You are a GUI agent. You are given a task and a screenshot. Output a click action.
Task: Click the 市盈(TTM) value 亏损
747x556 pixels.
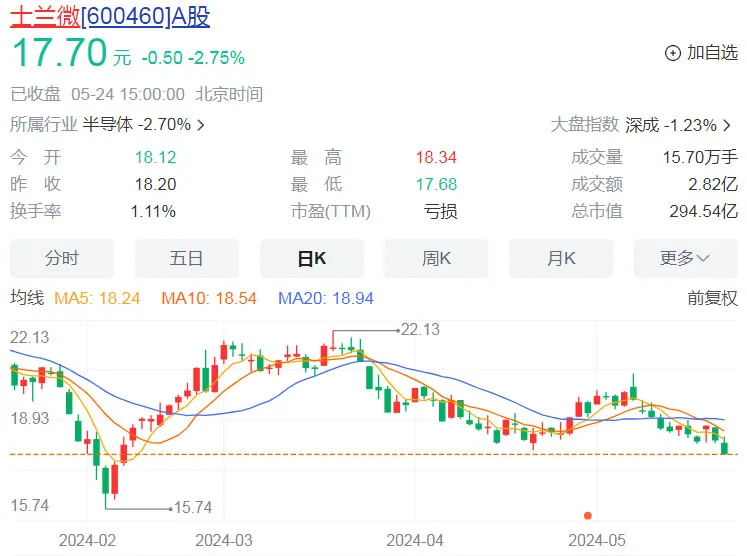[x=441, y=211]
